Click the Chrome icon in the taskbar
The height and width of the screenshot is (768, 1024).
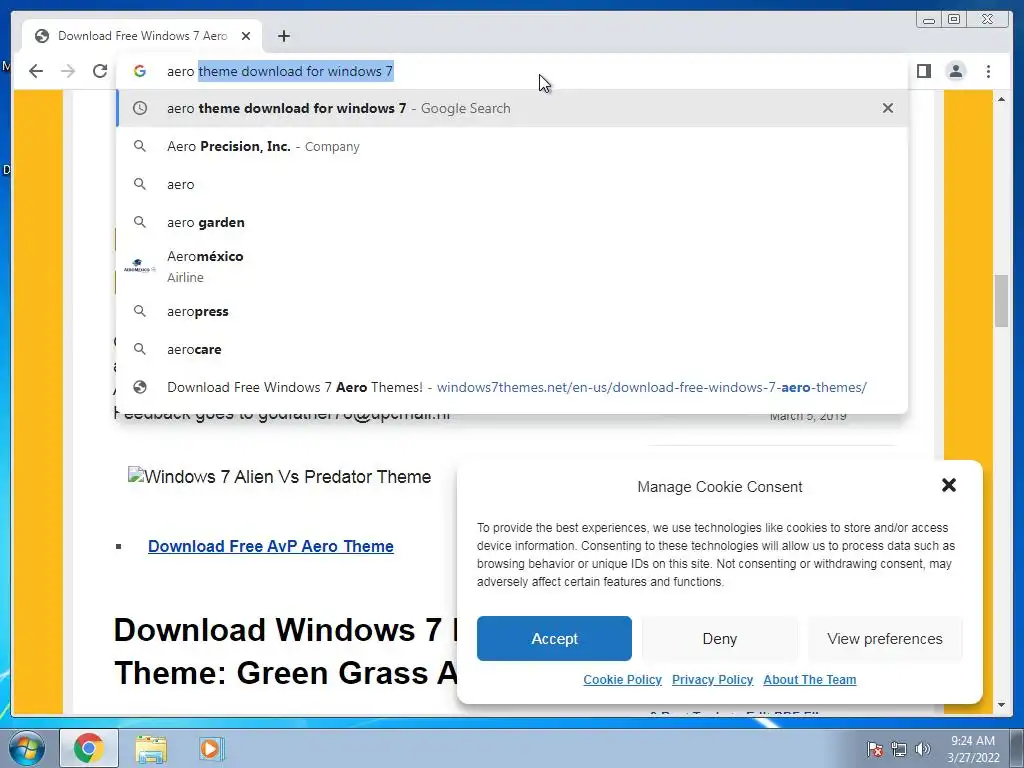coord(89,748)
